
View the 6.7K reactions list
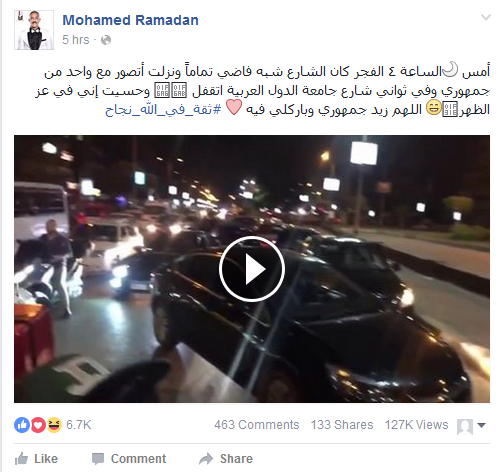click(x=79, y=425)
